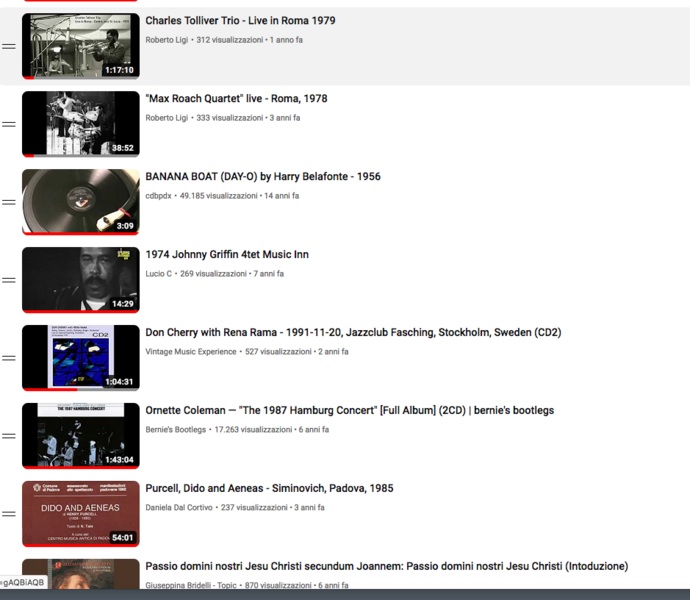Open Bernie's Bootlegs channel page

(175, 430)
